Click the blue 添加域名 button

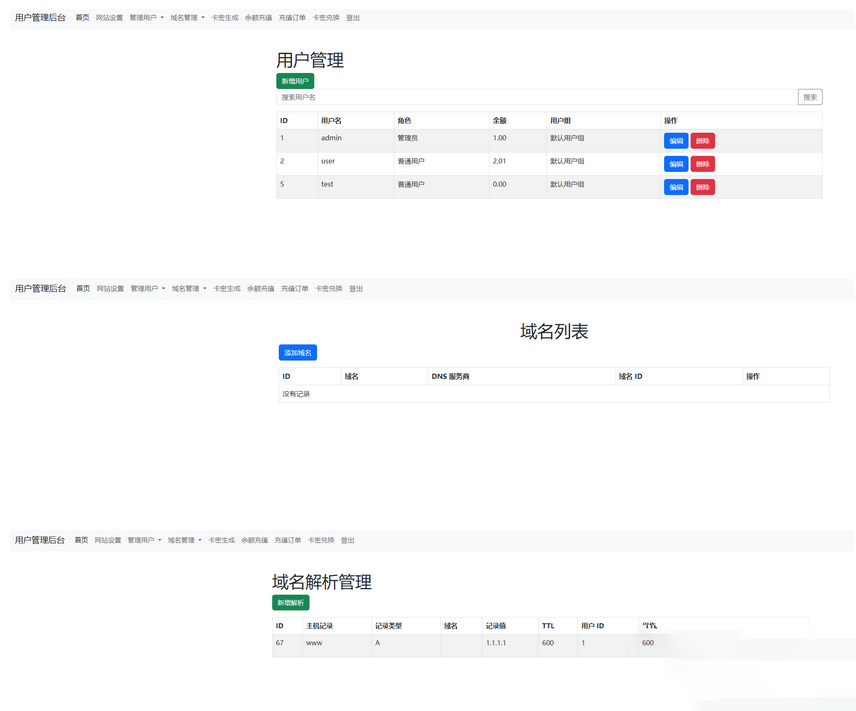(x=298, y=353)
